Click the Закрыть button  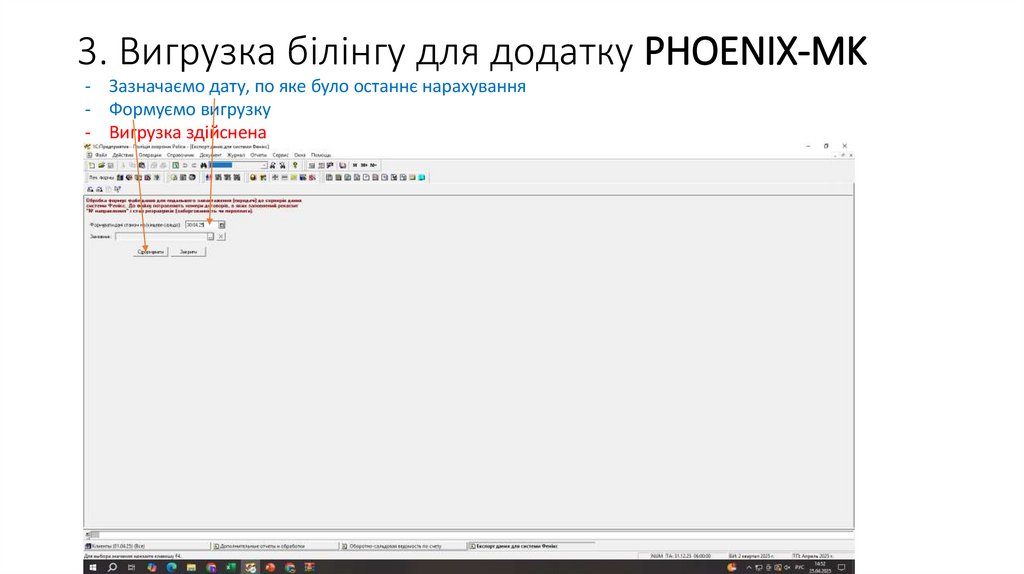click(188, 251)
